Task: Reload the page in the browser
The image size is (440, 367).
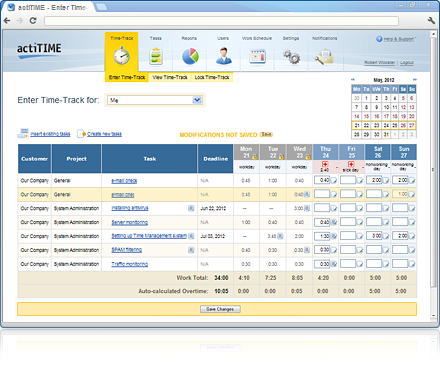Action: (33, 21)
